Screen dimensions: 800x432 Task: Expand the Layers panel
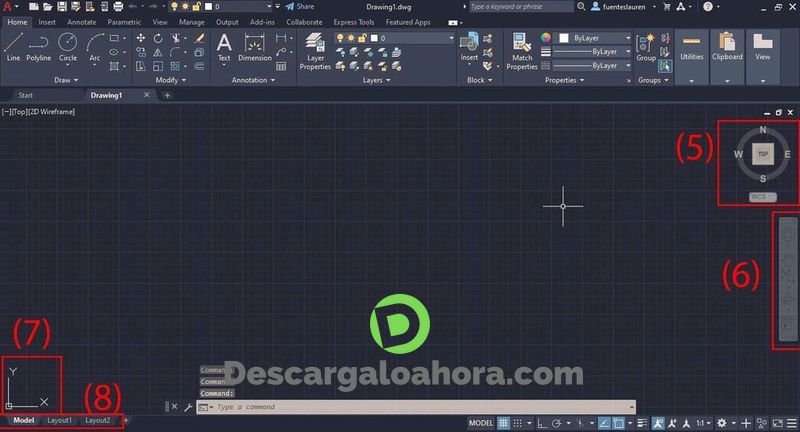coord(377,80)
